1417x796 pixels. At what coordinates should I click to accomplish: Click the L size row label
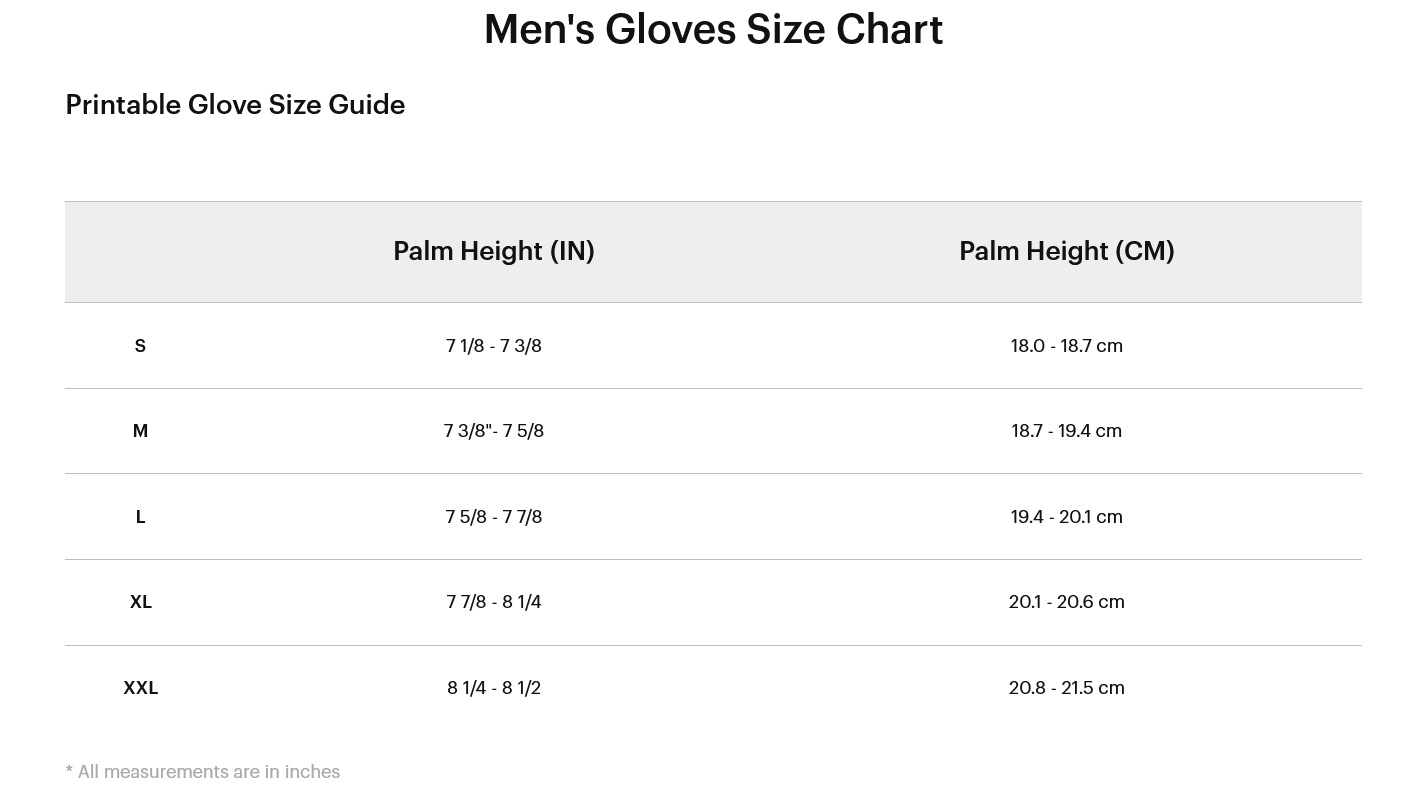(140, 517)
